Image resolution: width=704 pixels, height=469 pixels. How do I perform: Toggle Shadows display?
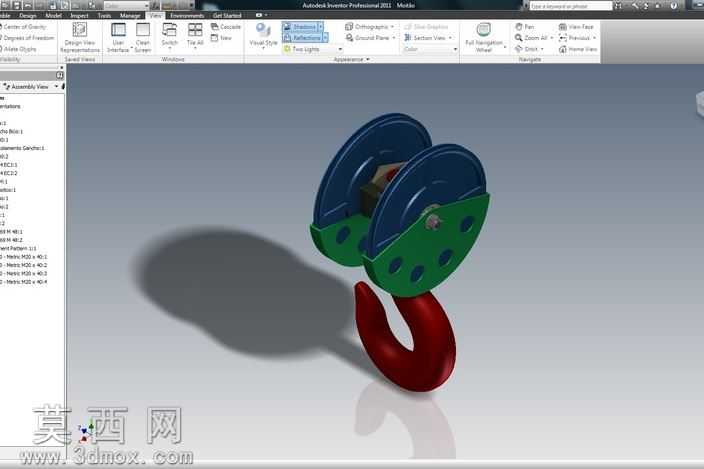point(300,26)
